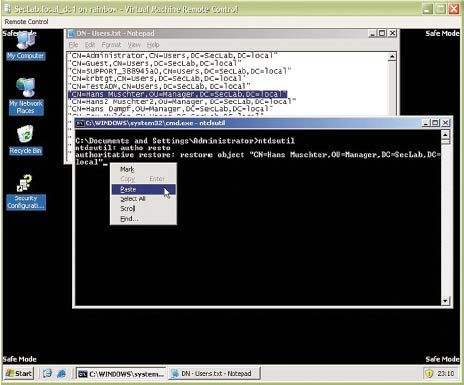This screenshot has height=385, width=464.
Task: Click the cmd.exe window title icon
Action: tap(80, 123)
